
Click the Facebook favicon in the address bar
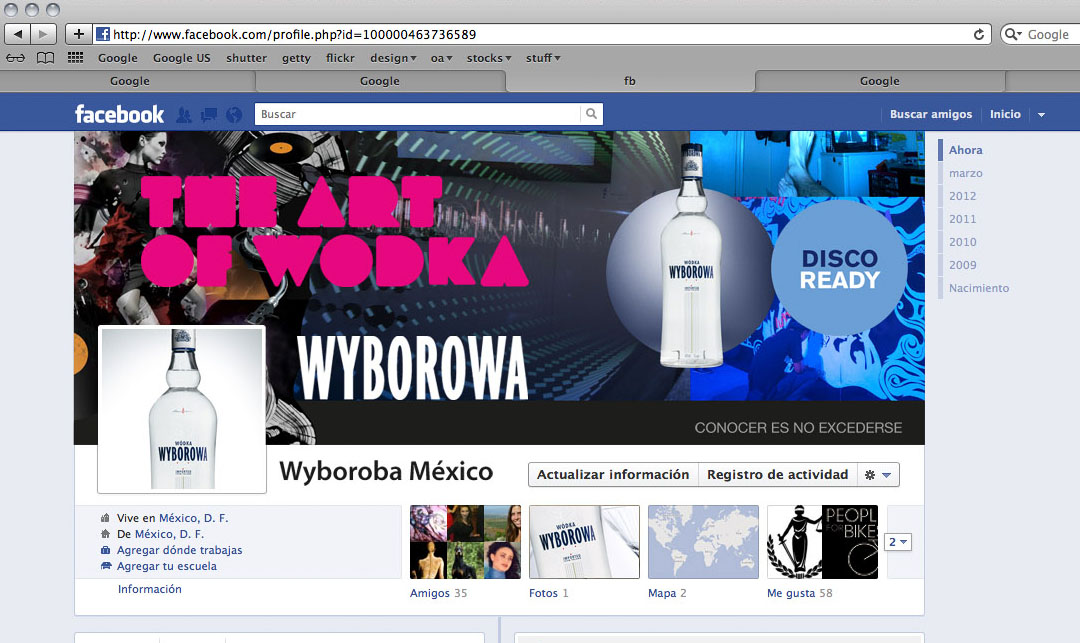click(103, 34)
